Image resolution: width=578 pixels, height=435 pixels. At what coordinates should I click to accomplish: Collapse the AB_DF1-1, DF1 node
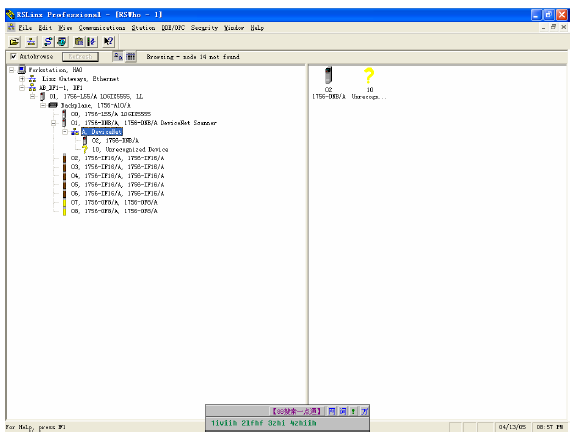click(22, 87)
